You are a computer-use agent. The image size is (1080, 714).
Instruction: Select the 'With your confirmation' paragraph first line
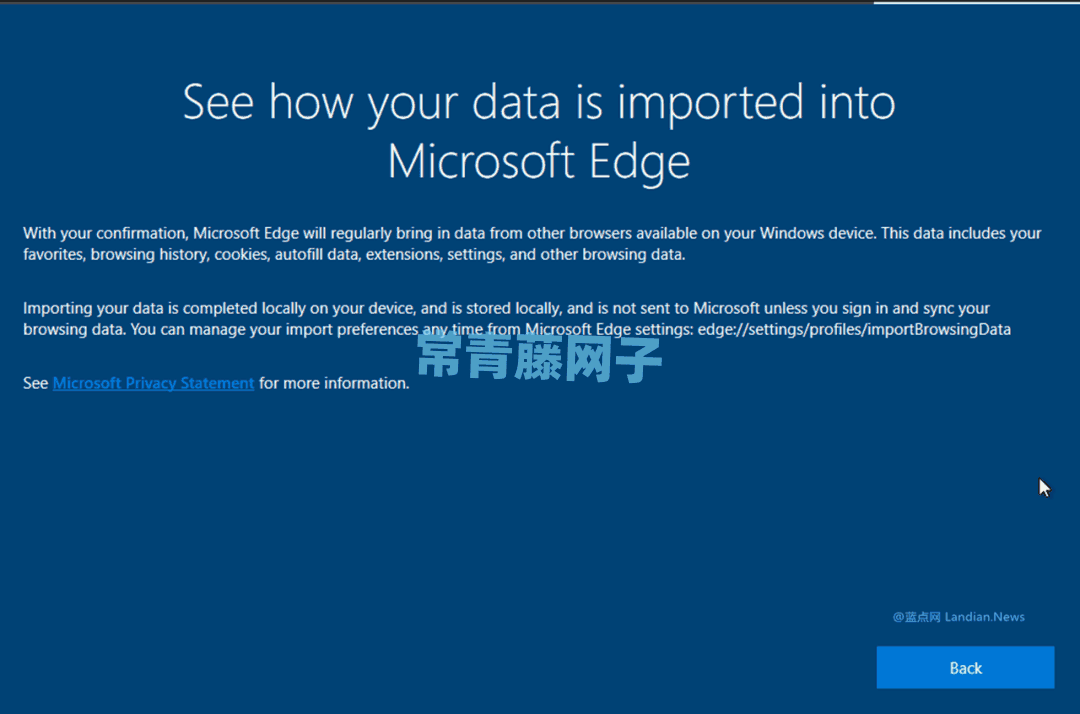tap(532, 233)
